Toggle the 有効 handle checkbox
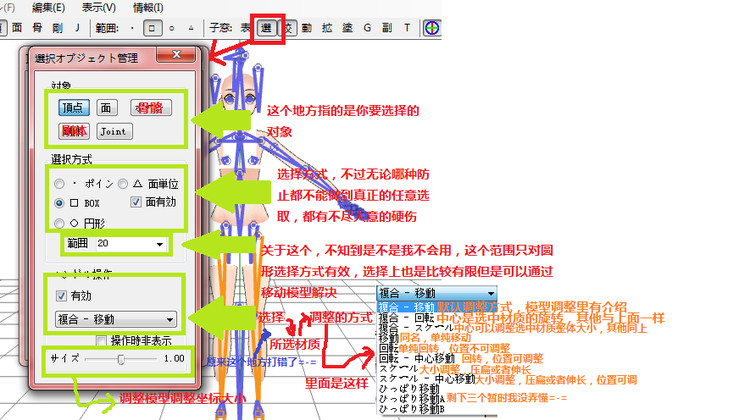This screenshot has width=750, height=420. (x=61, y=296)
